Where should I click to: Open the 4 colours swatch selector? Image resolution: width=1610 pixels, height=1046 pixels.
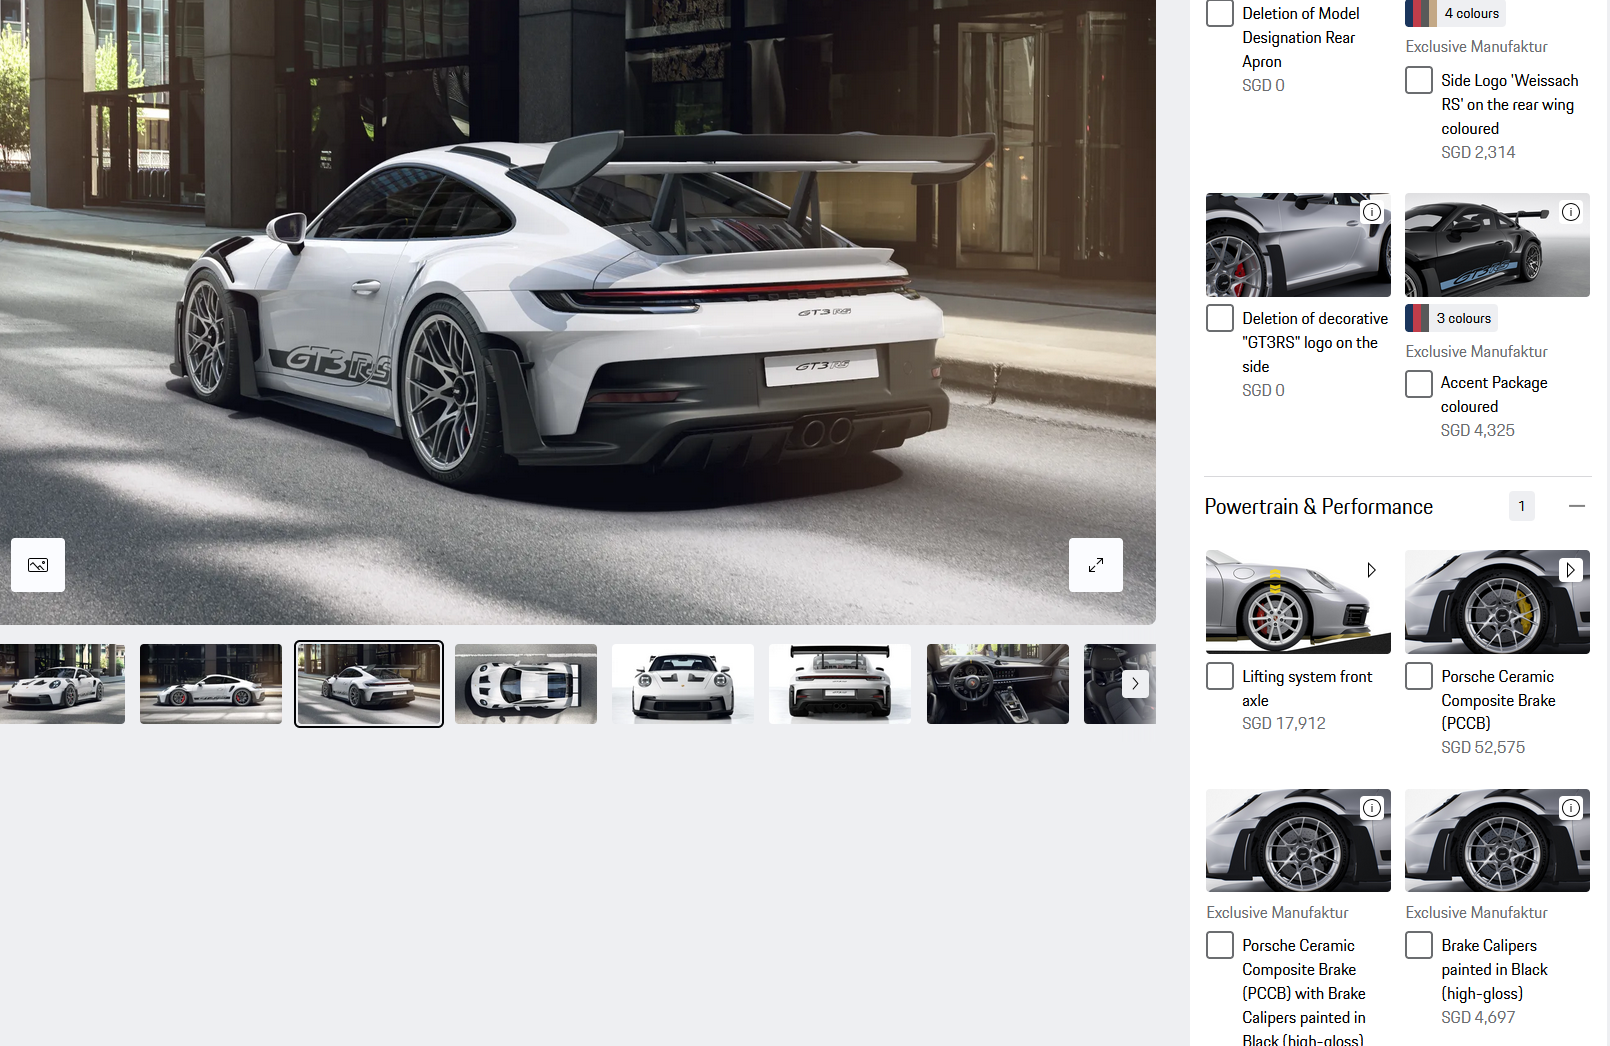pyautogui.click(x=1455, y=13)
